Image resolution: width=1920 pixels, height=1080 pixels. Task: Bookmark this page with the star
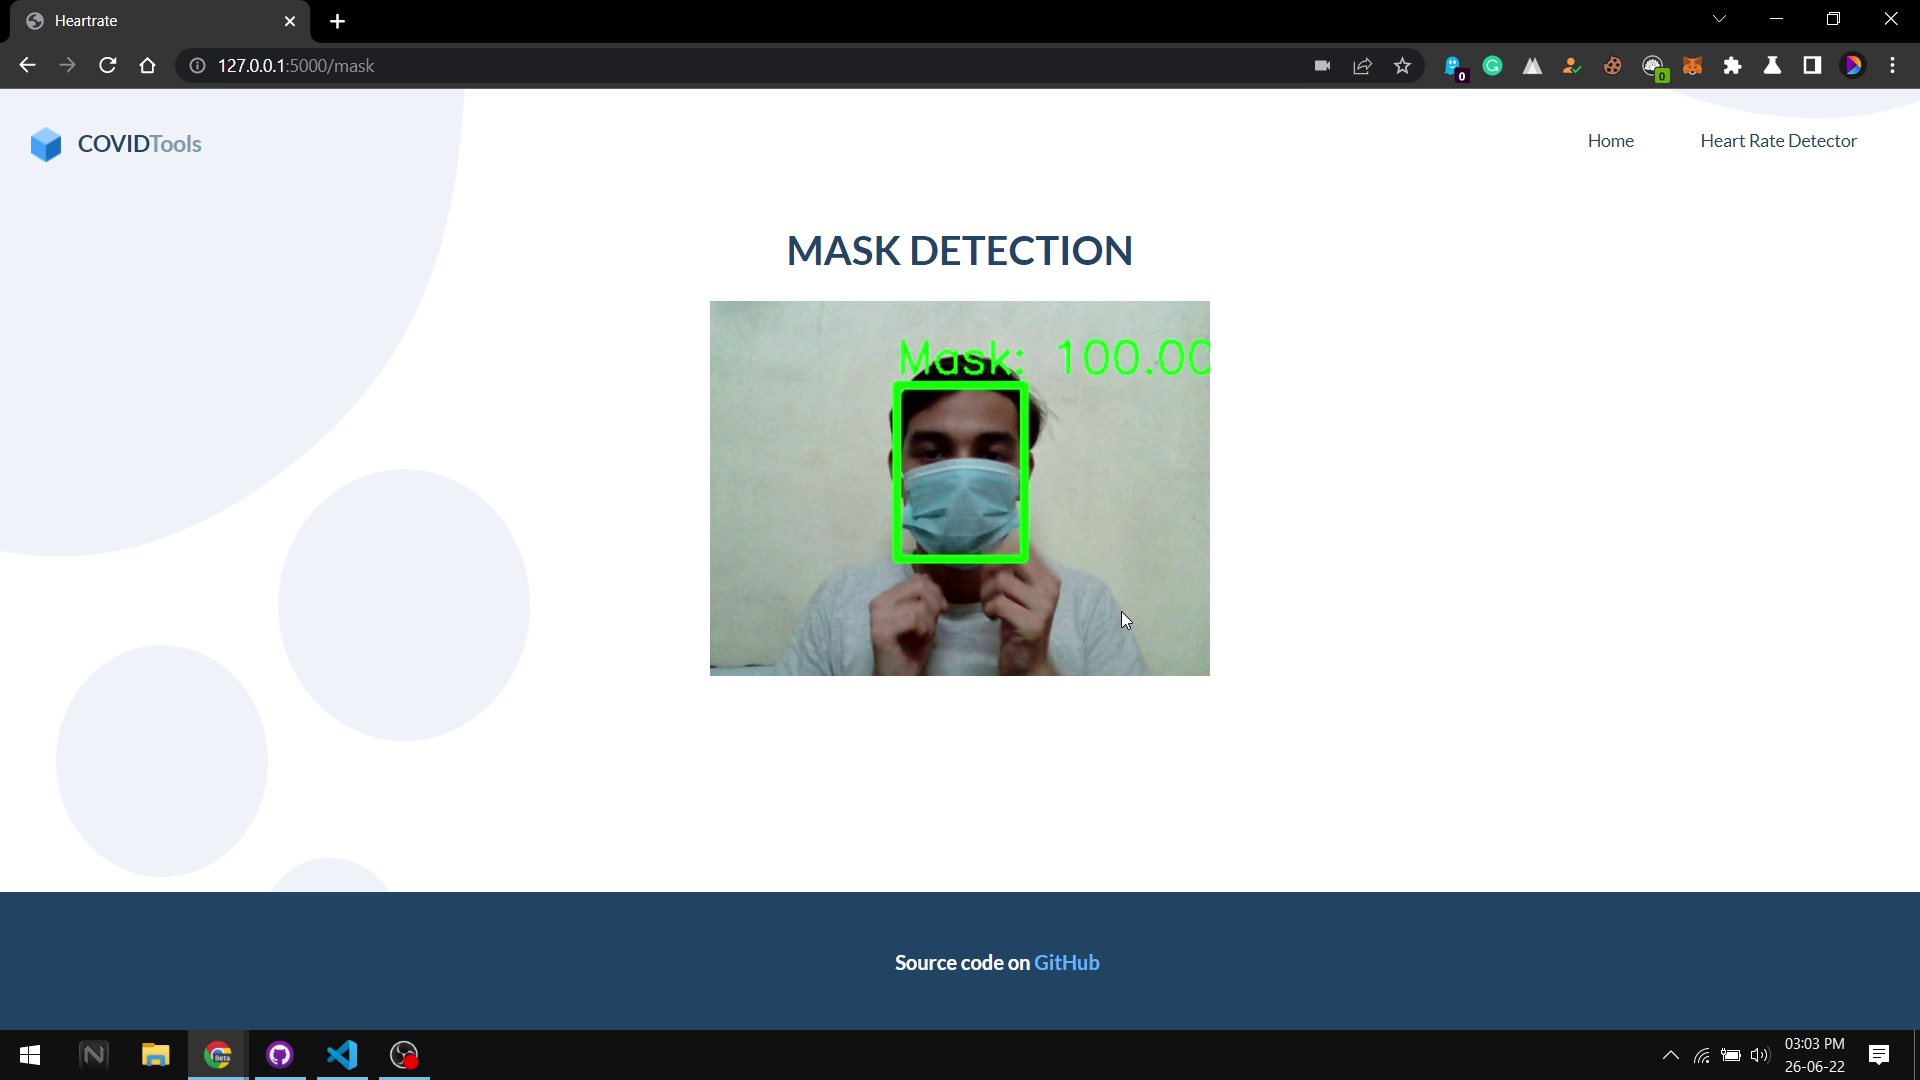pos(1402,66)
